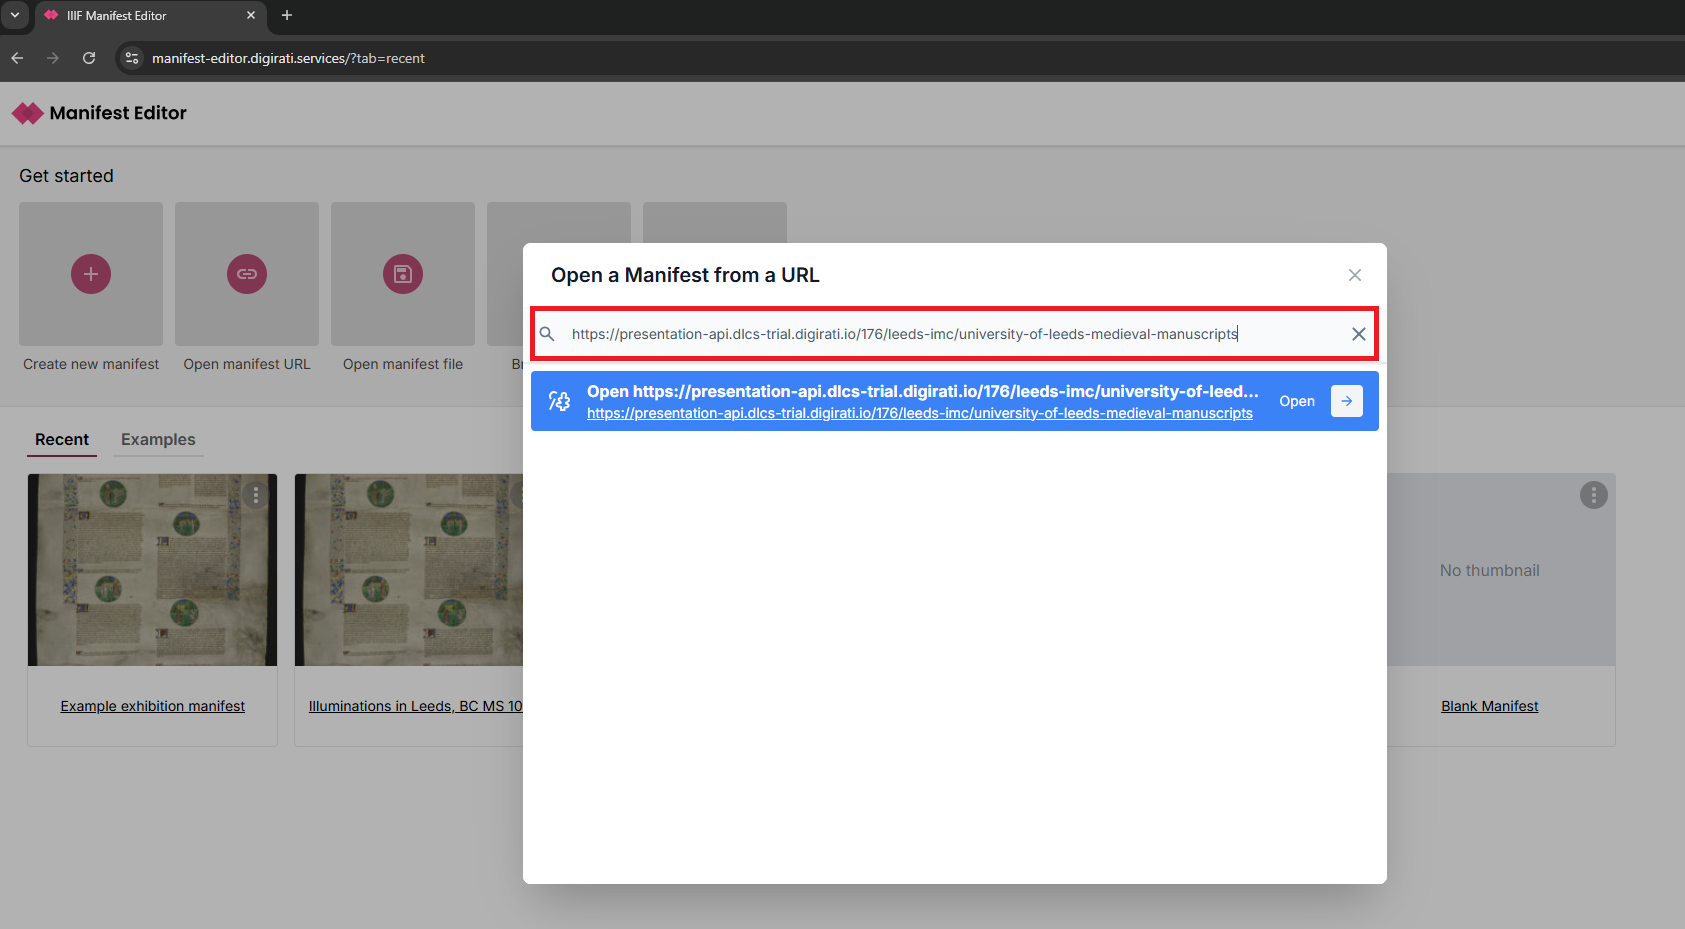Click the Open manifest URL link icon

(x=247, y=274)
